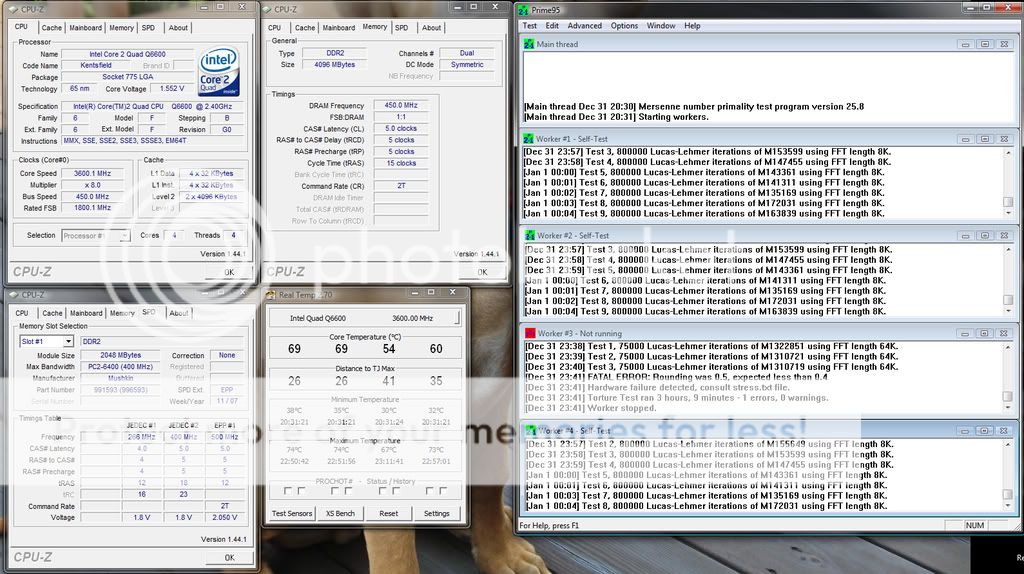
Task: Open the Main thread window's system icon
Action: [529, 44]
